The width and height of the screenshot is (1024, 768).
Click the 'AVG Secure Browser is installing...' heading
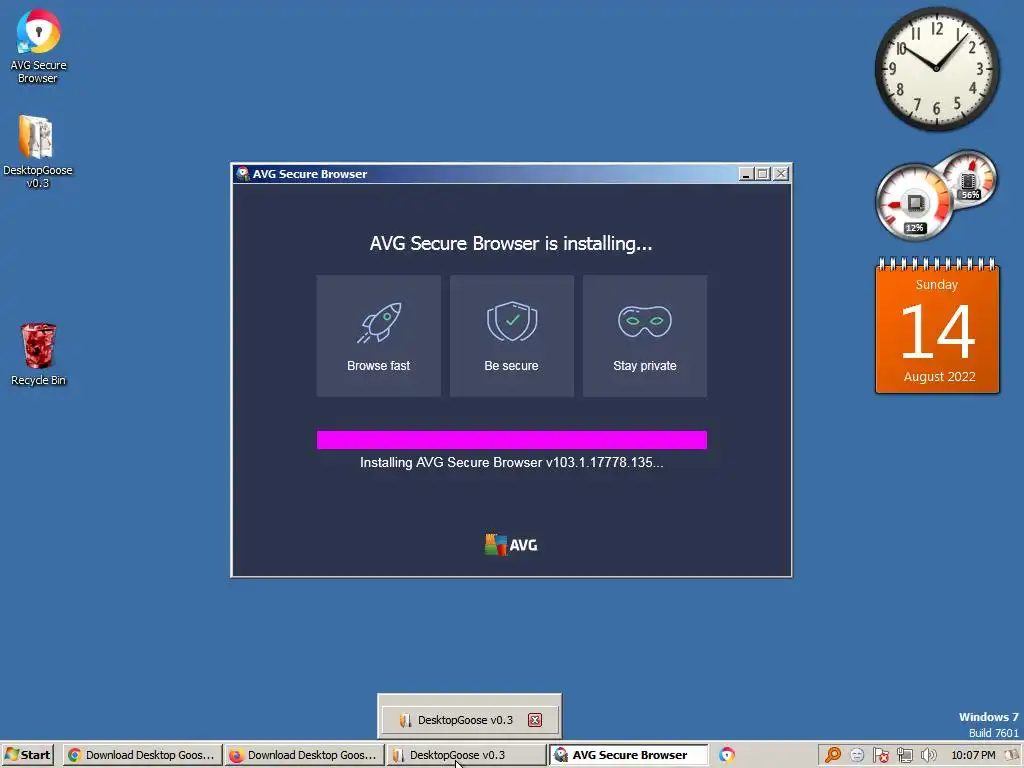tap(511, 244)
